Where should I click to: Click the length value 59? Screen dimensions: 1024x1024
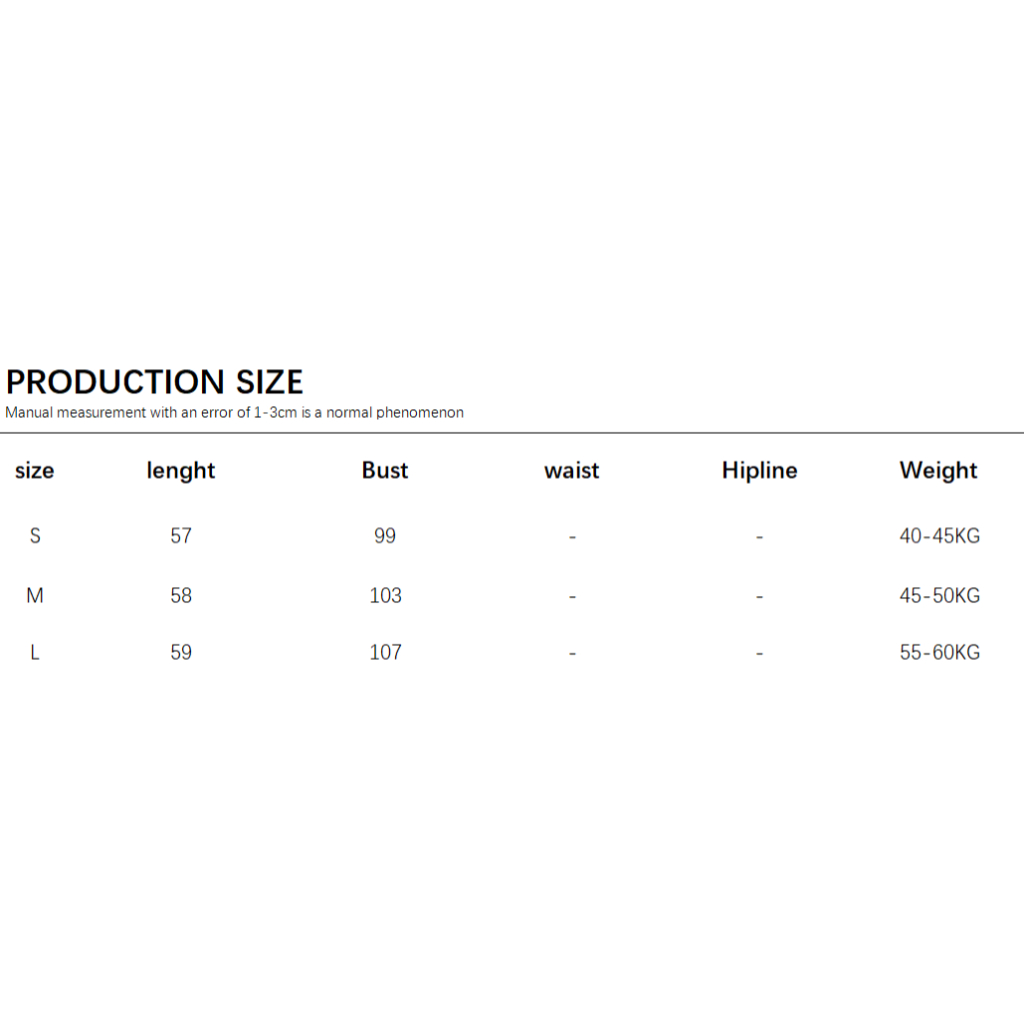[x=181, y=653]
